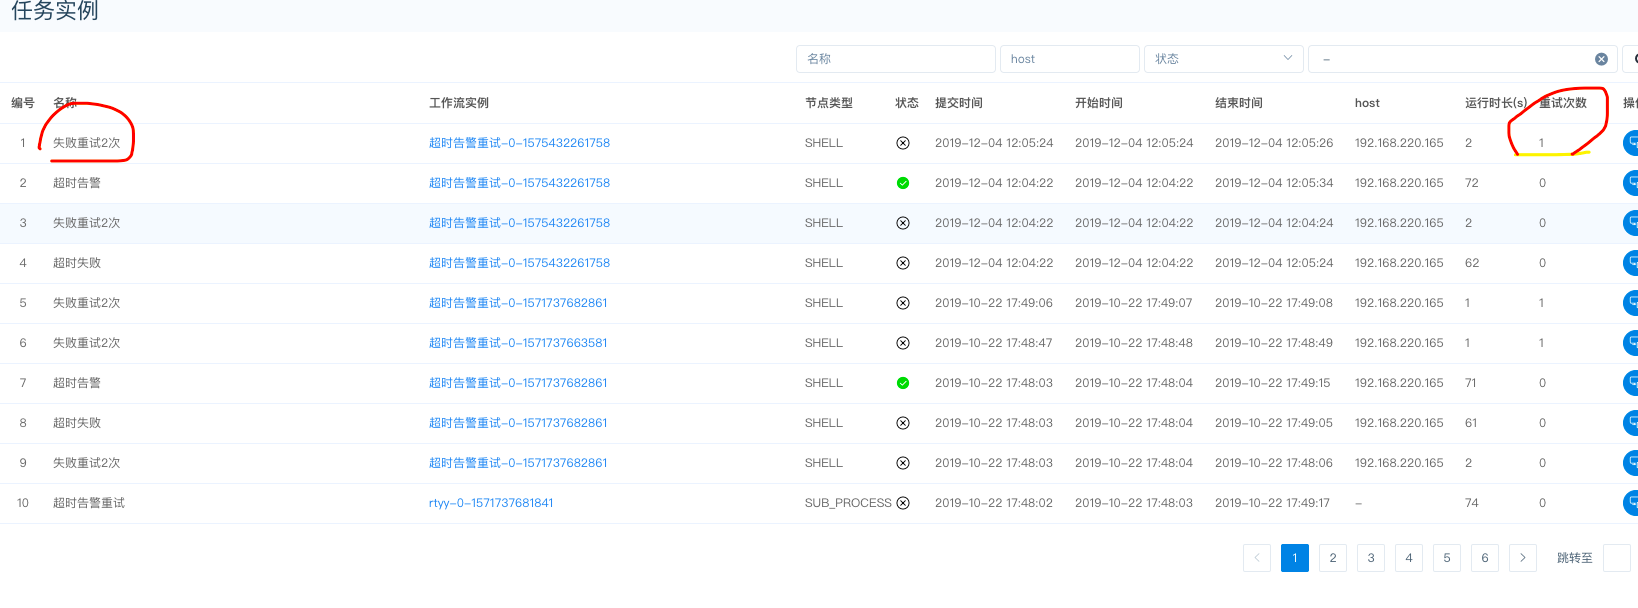Go to page 6
Viewport: 1638px width, 608px height.
tap(1485, 558)
